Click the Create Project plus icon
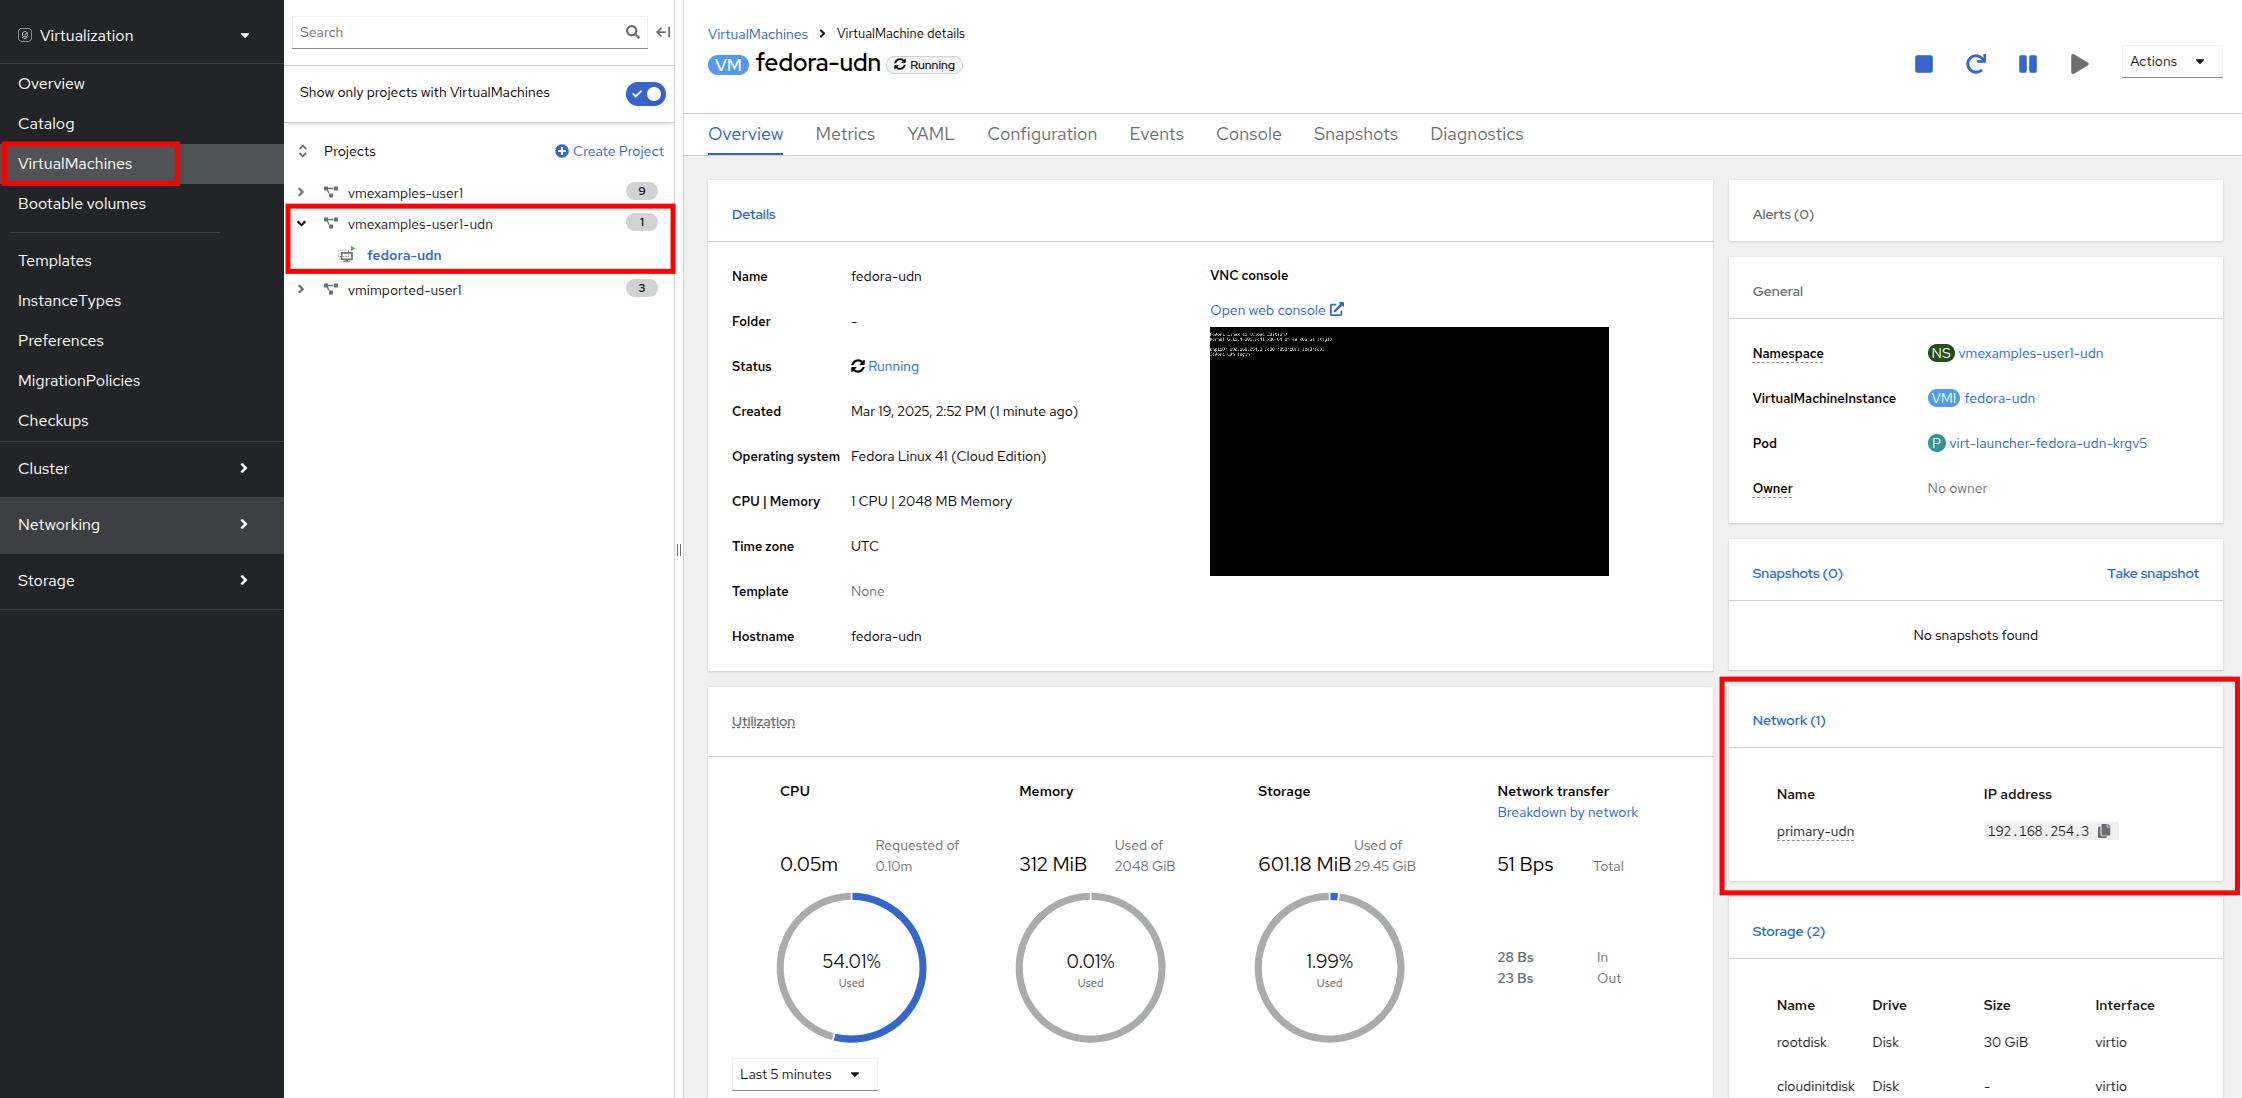Screen dimensions: 2242x1098 click(561, 151)
